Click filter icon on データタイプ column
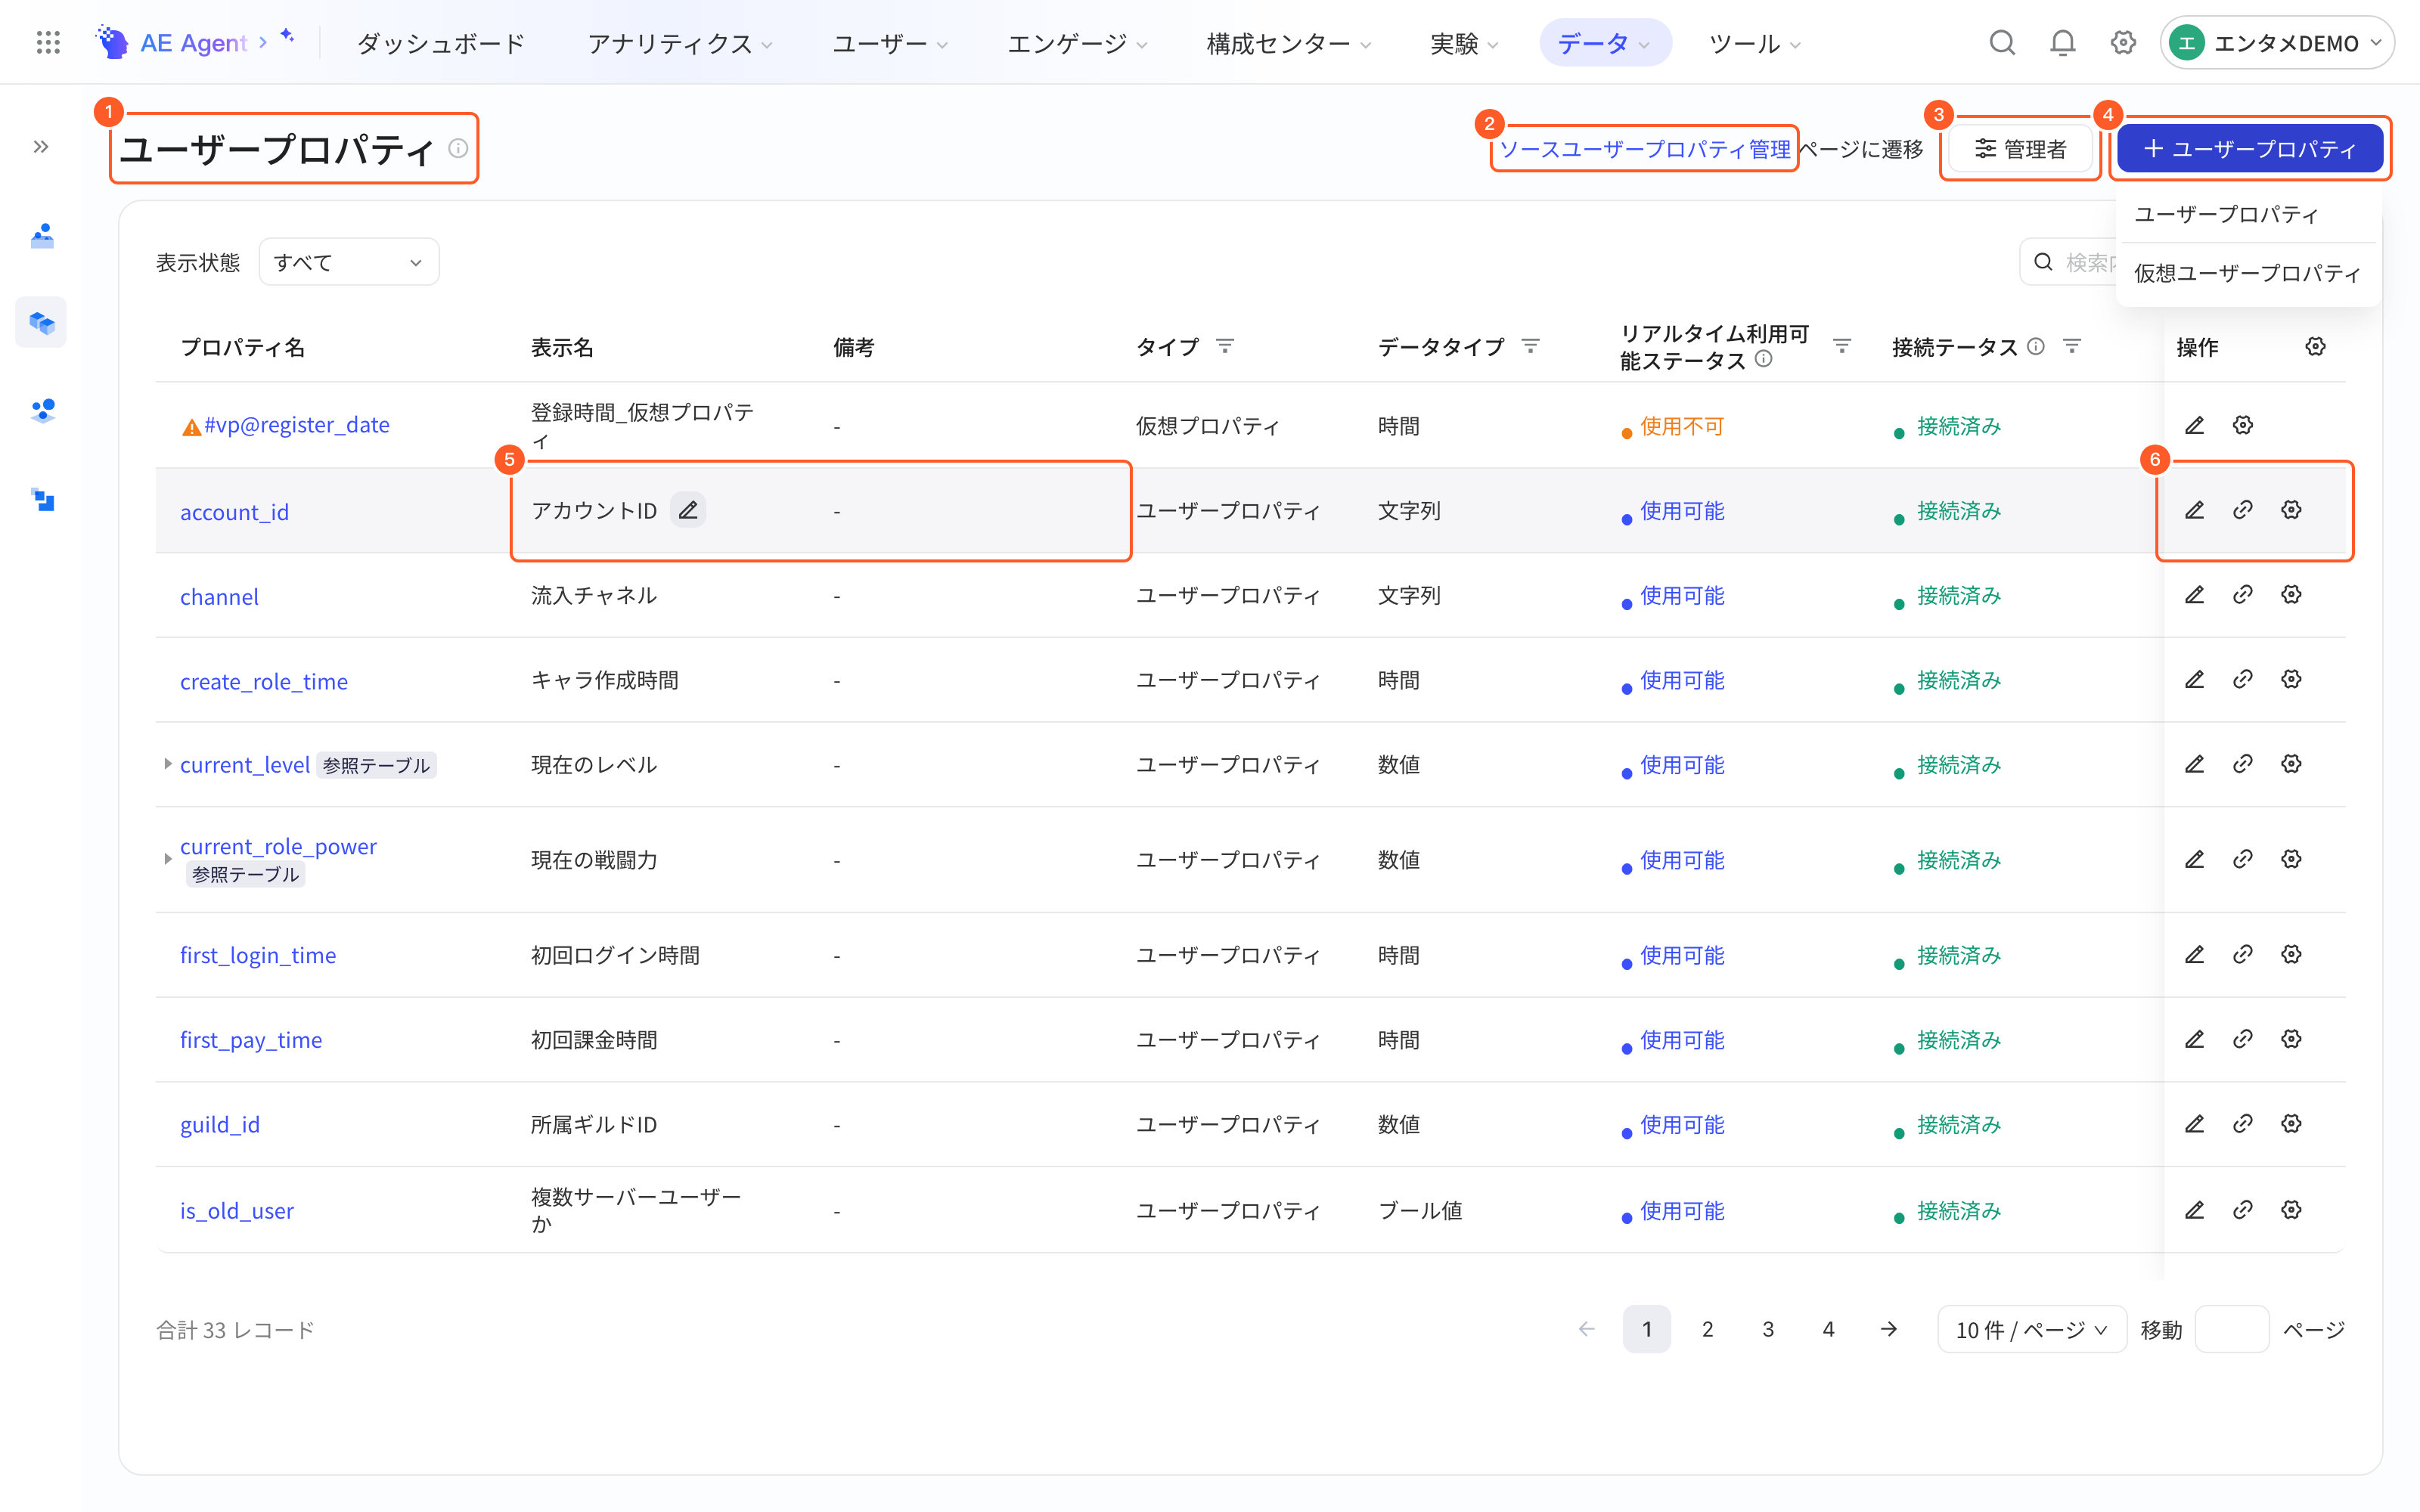This screenshot has width=2420, height=1512. point(1530,346)
